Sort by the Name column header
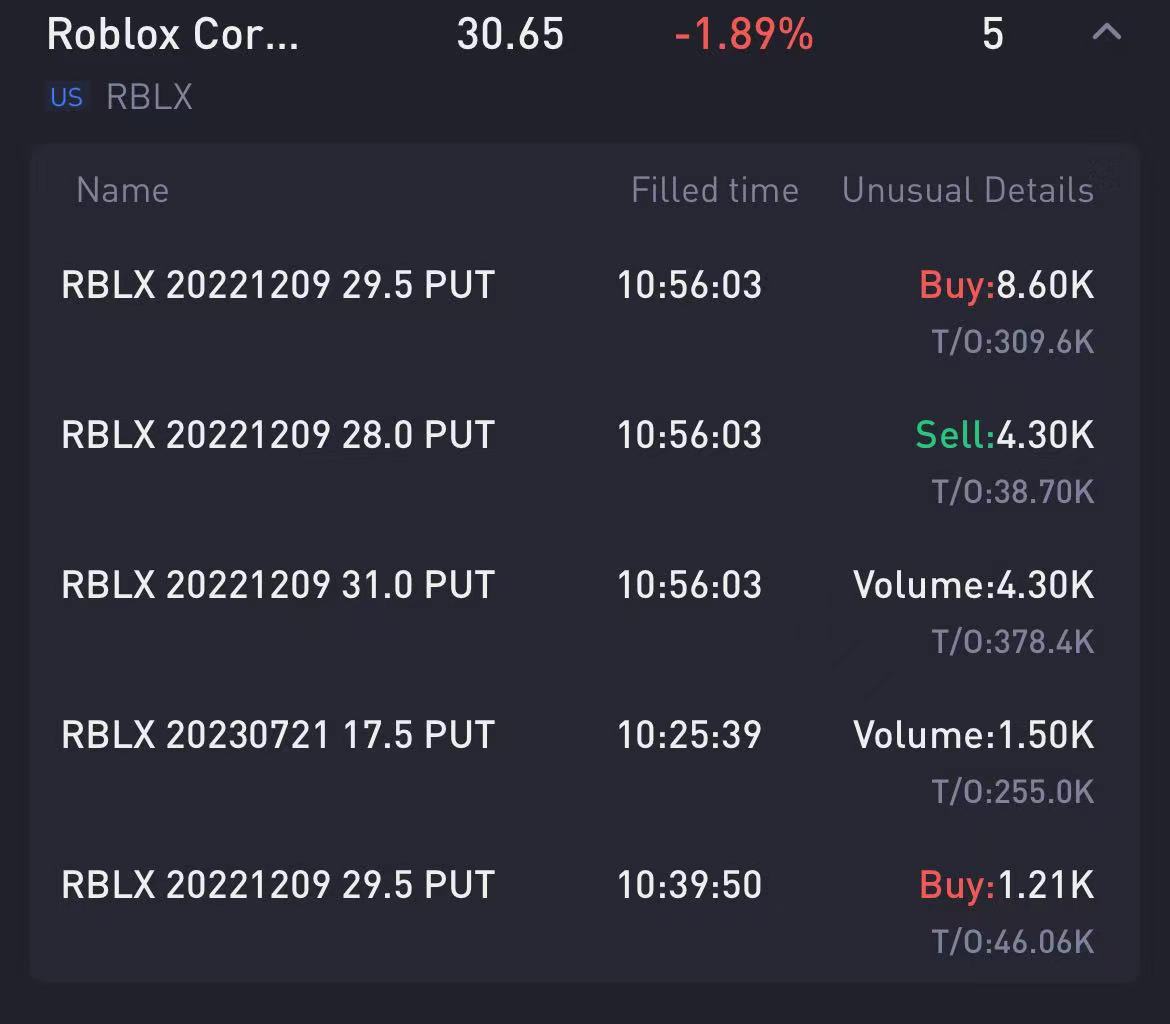The width and height of the screenshot is (1170, 1024). point(122,190)
